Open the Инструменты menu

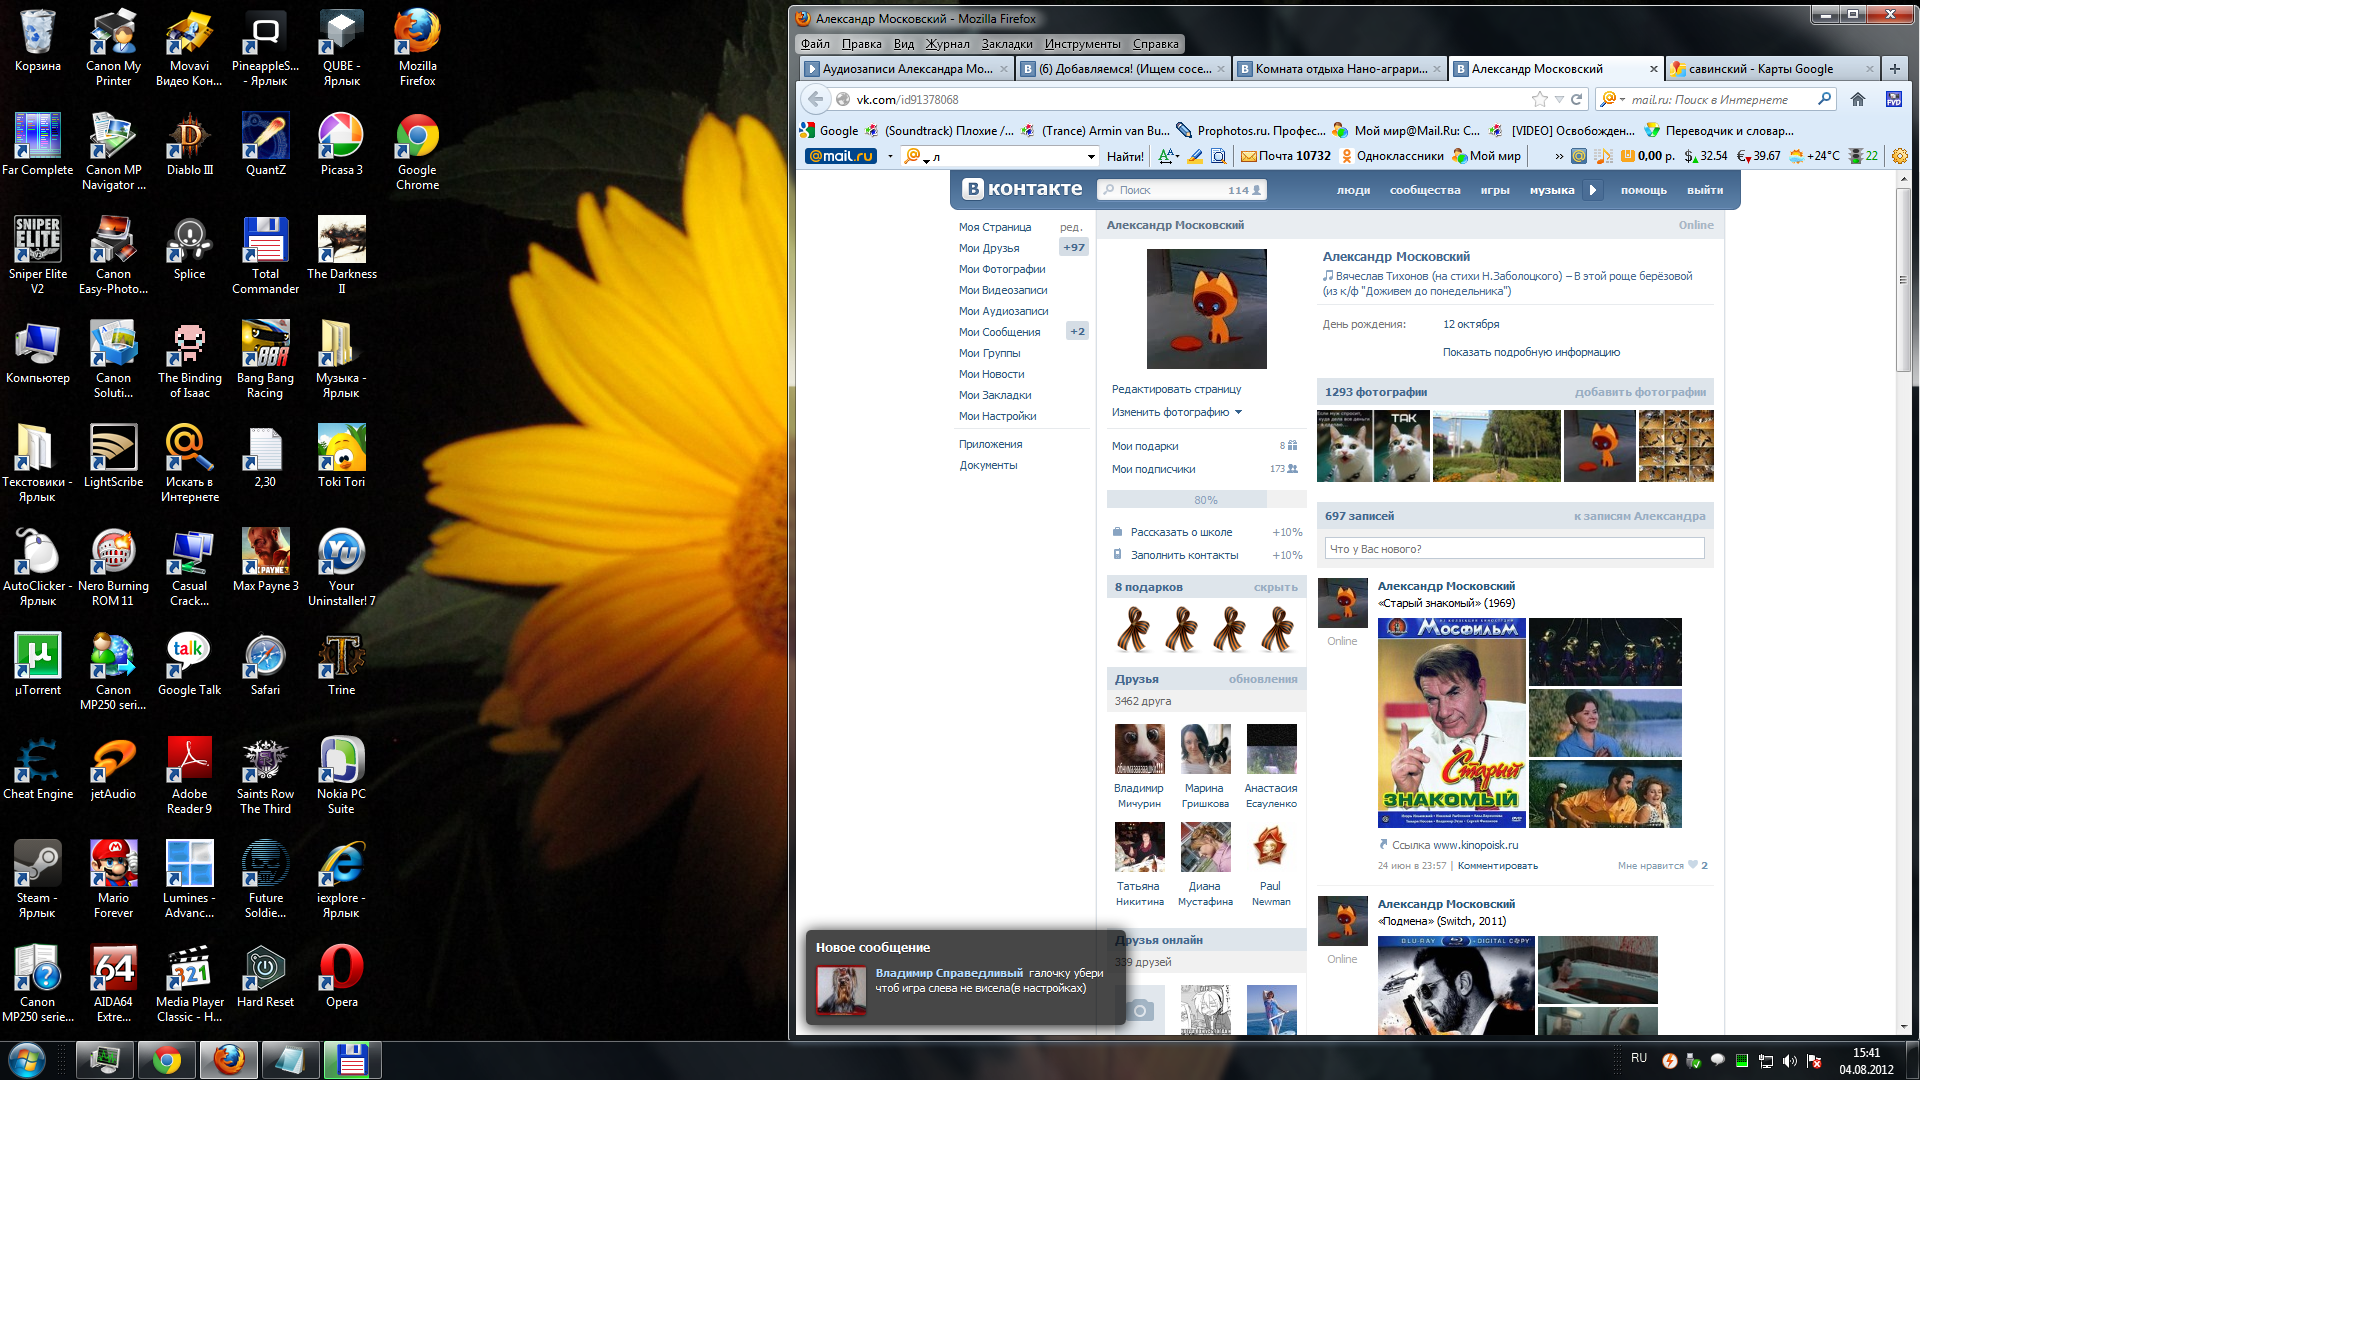pos(1082,44)
